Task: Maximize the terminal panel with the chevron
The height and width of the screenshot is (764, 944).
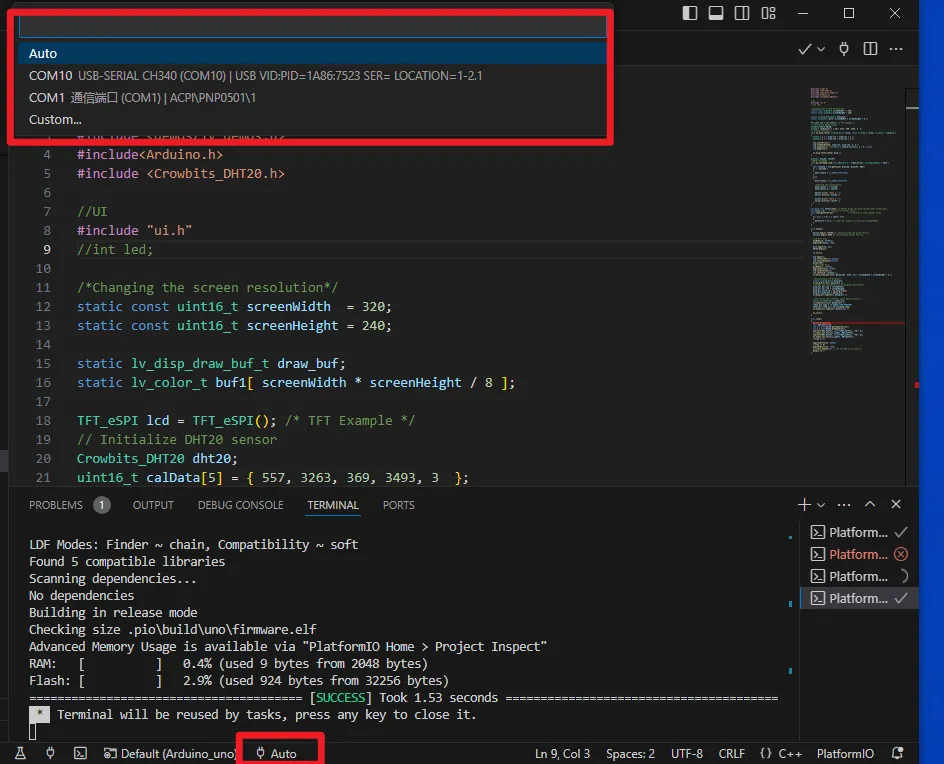Action: 870,505
